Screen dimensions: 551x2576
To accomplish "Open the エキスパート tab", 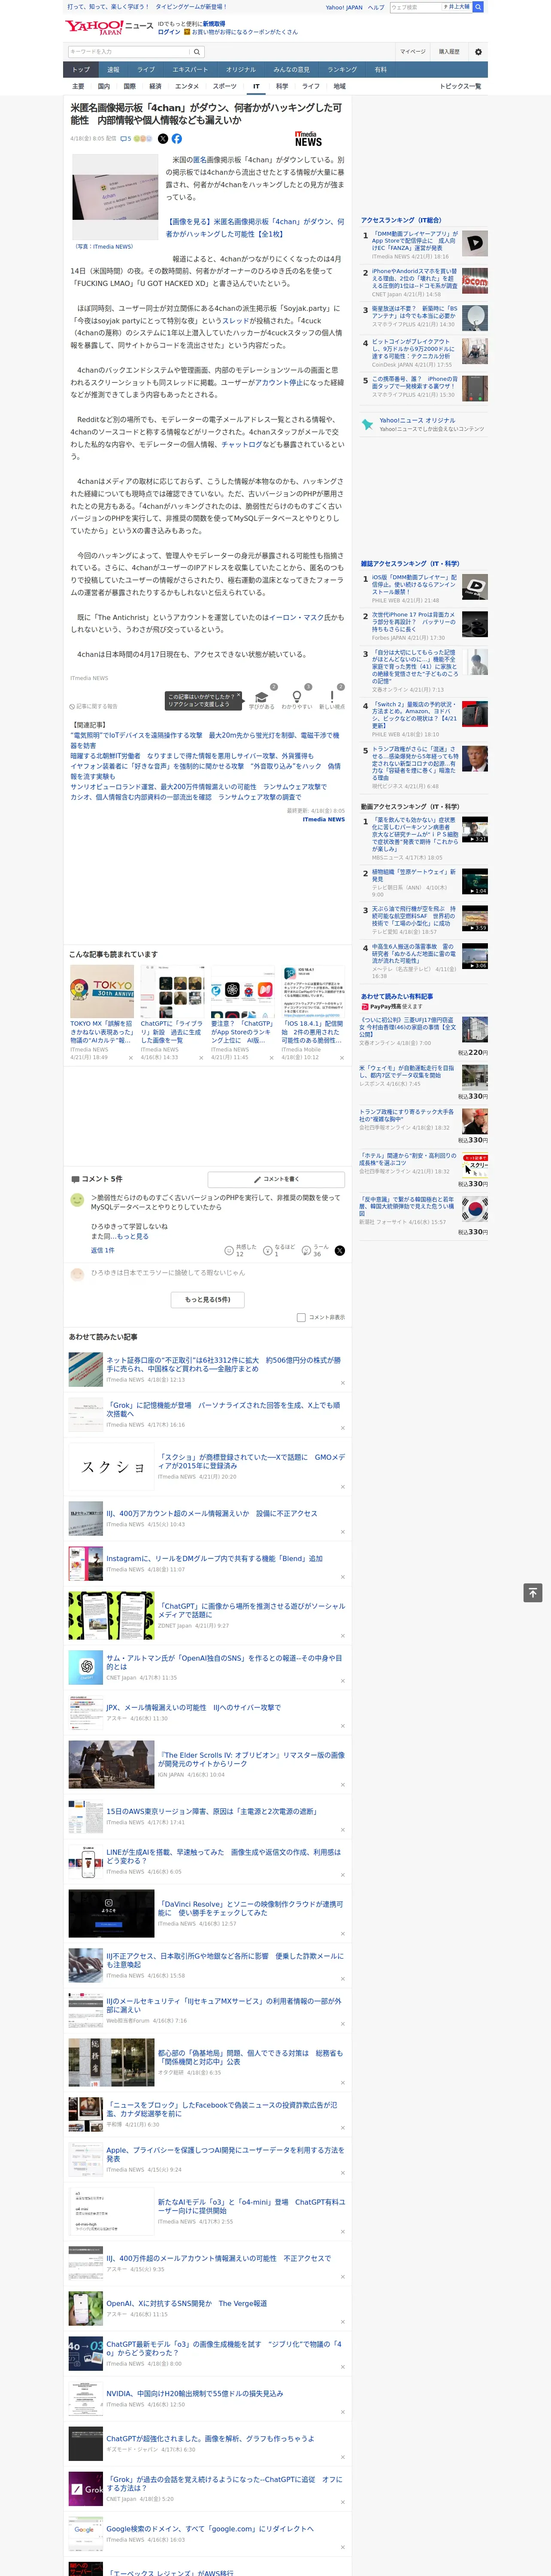I will pos(190,70).
